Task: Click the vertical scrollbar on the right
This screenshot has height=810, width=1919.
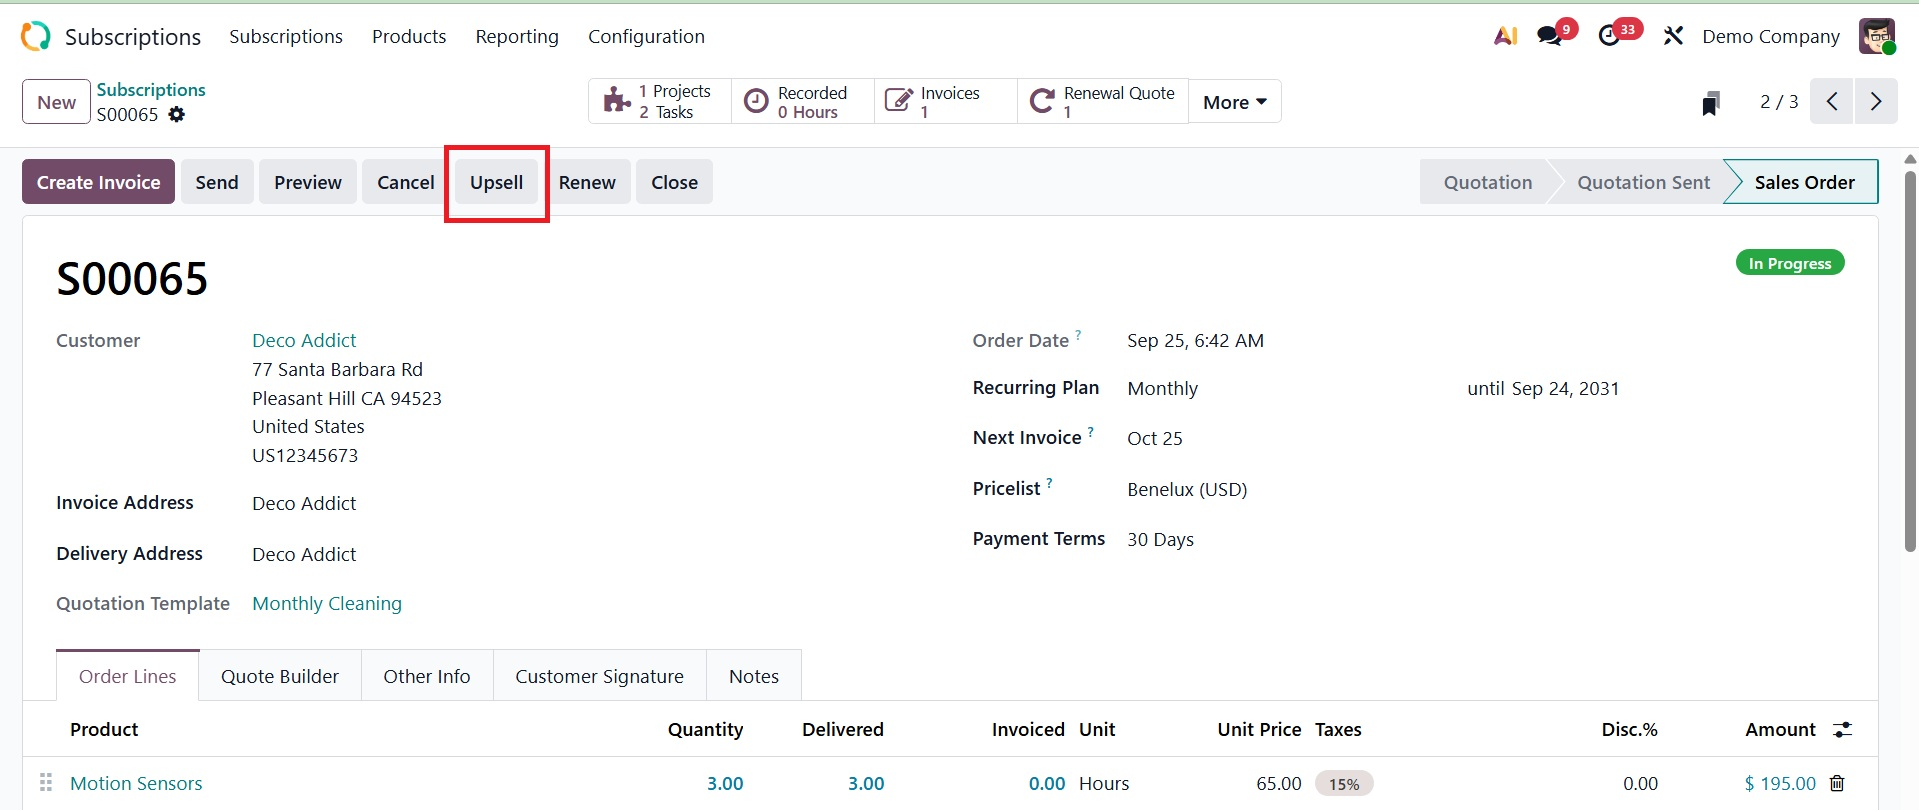Action: pyautogui.click(x=1910, y=360)
